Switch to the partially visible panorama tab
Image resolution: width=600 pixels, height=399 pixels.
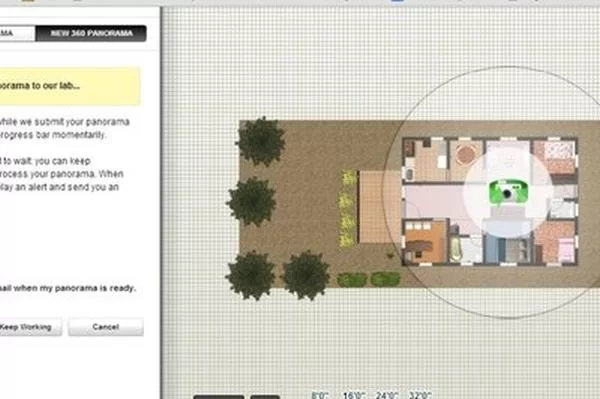(x=17, y=33)
